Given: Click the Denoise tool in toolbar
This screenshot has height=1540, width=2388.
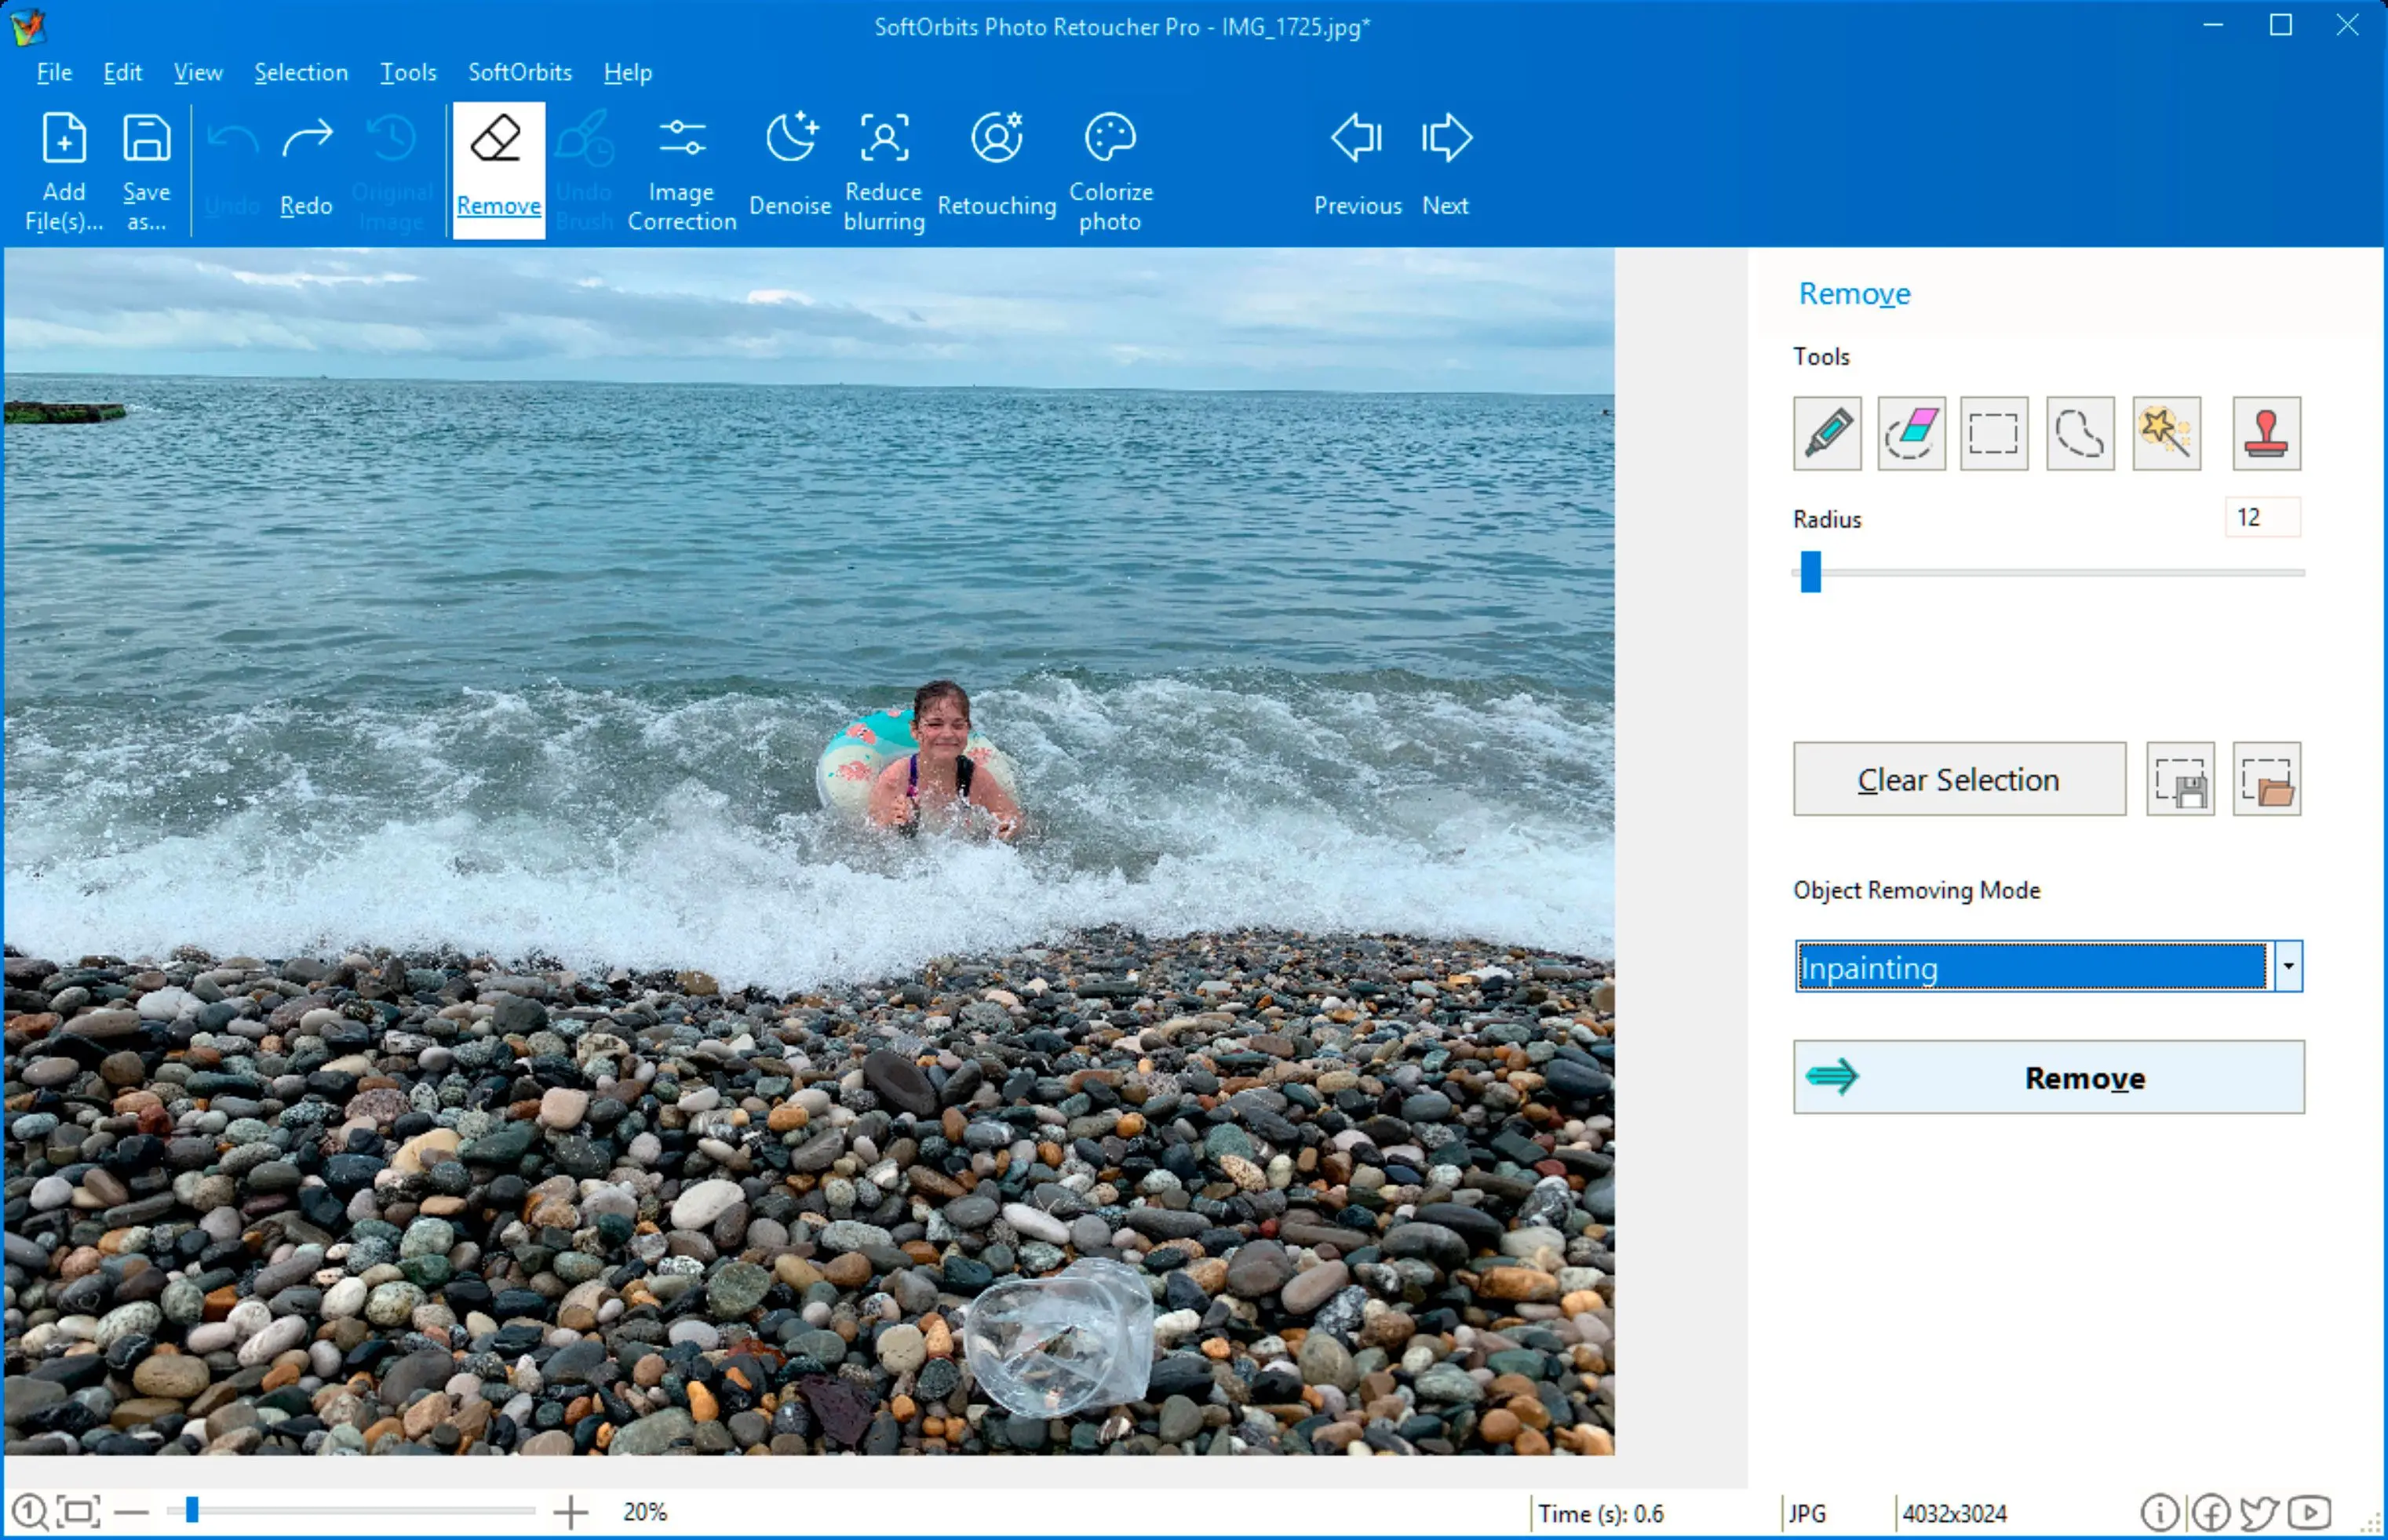Looking at the screenshot, I should [x=787, y=166].
